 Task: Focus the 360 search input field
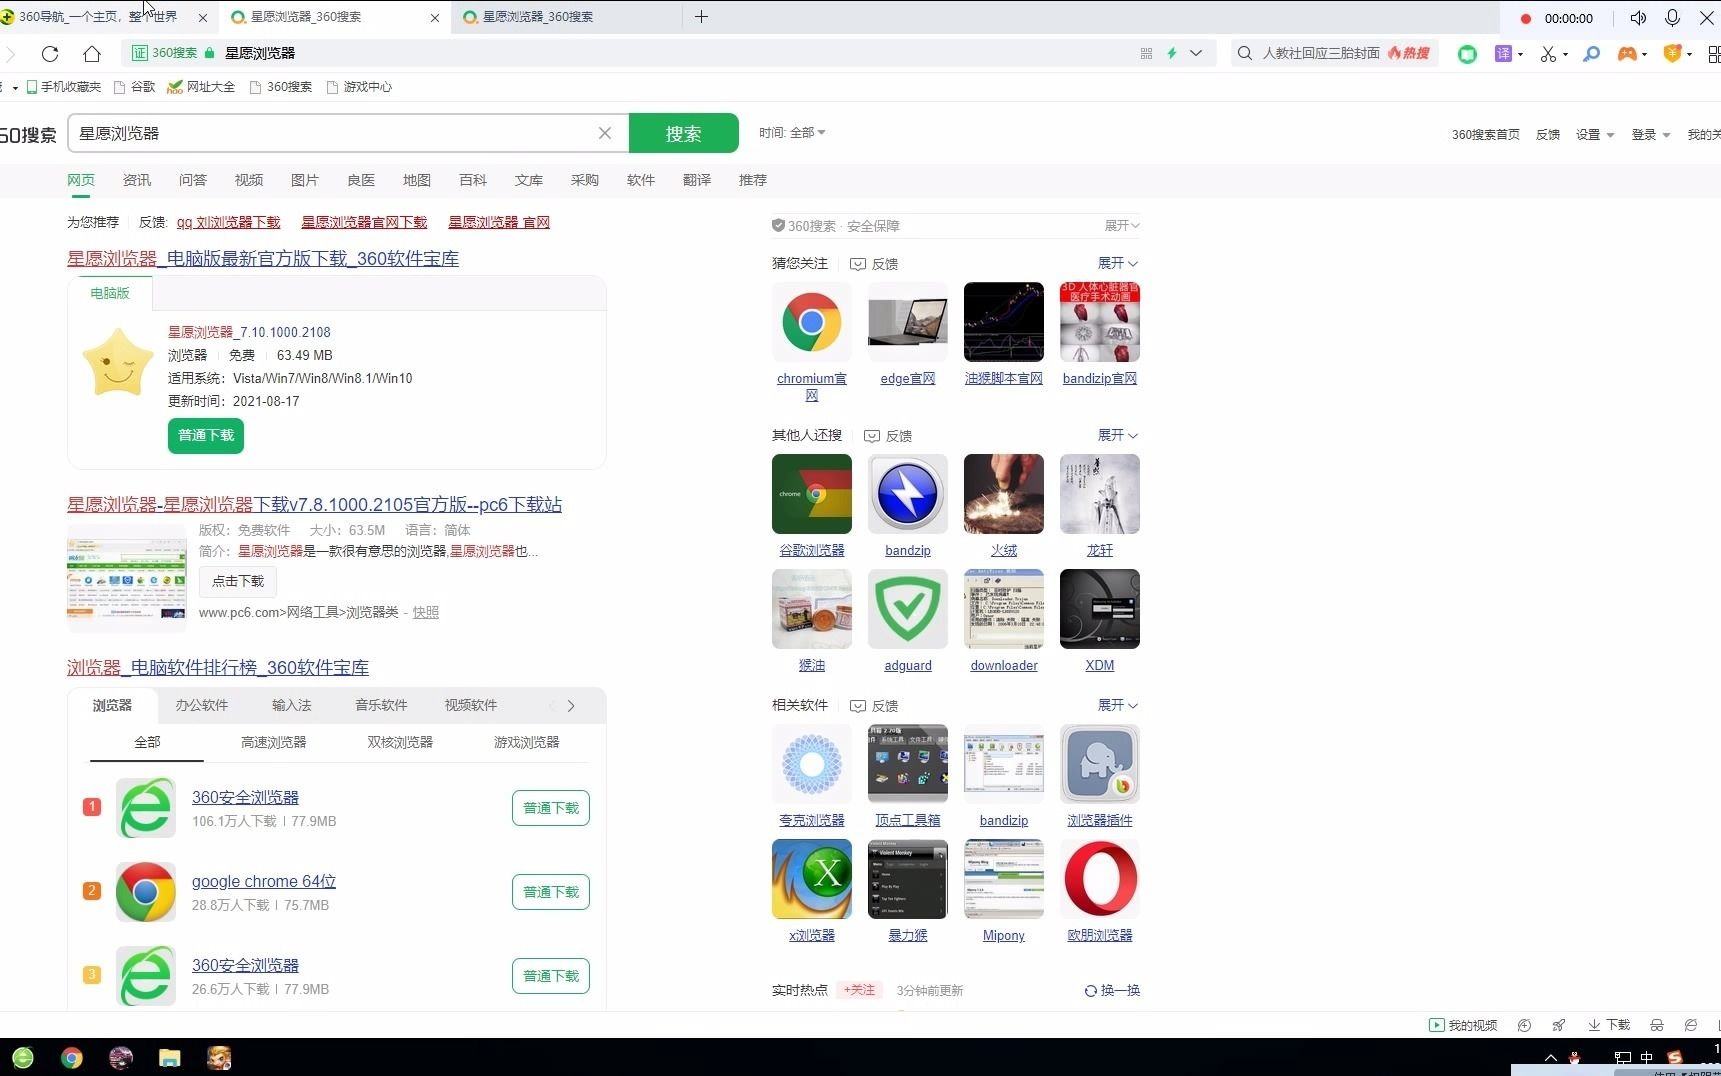pyautogui.click(x=335, y=133)
